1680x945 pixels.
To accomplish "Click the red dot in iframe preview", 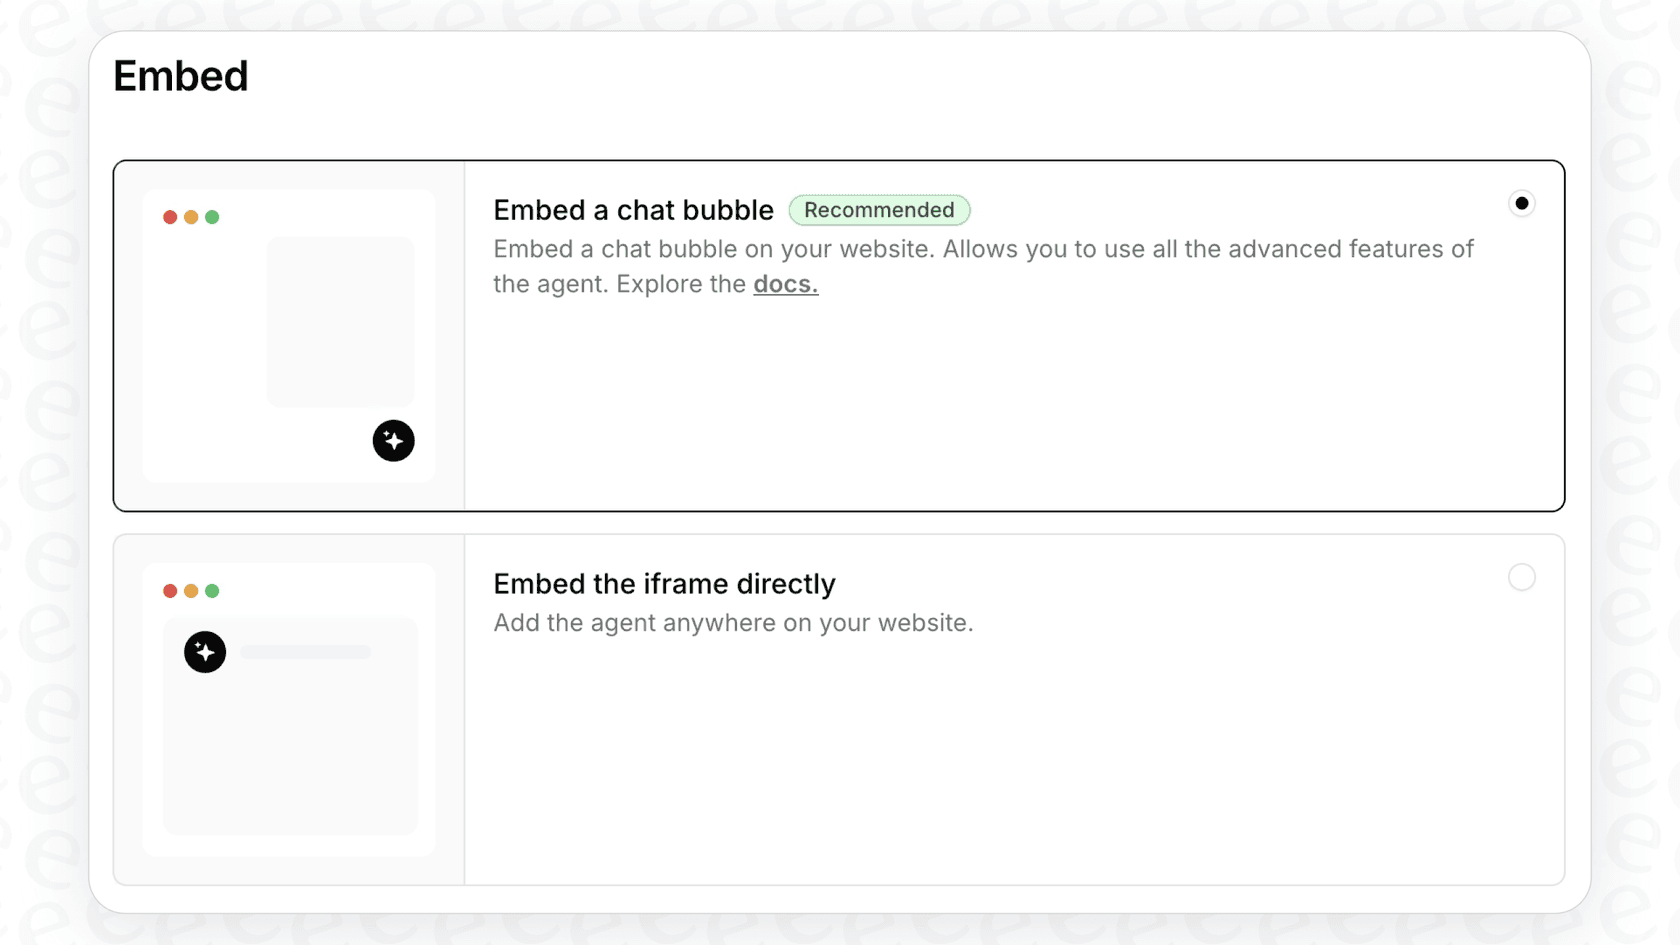I will click(169, 590).
